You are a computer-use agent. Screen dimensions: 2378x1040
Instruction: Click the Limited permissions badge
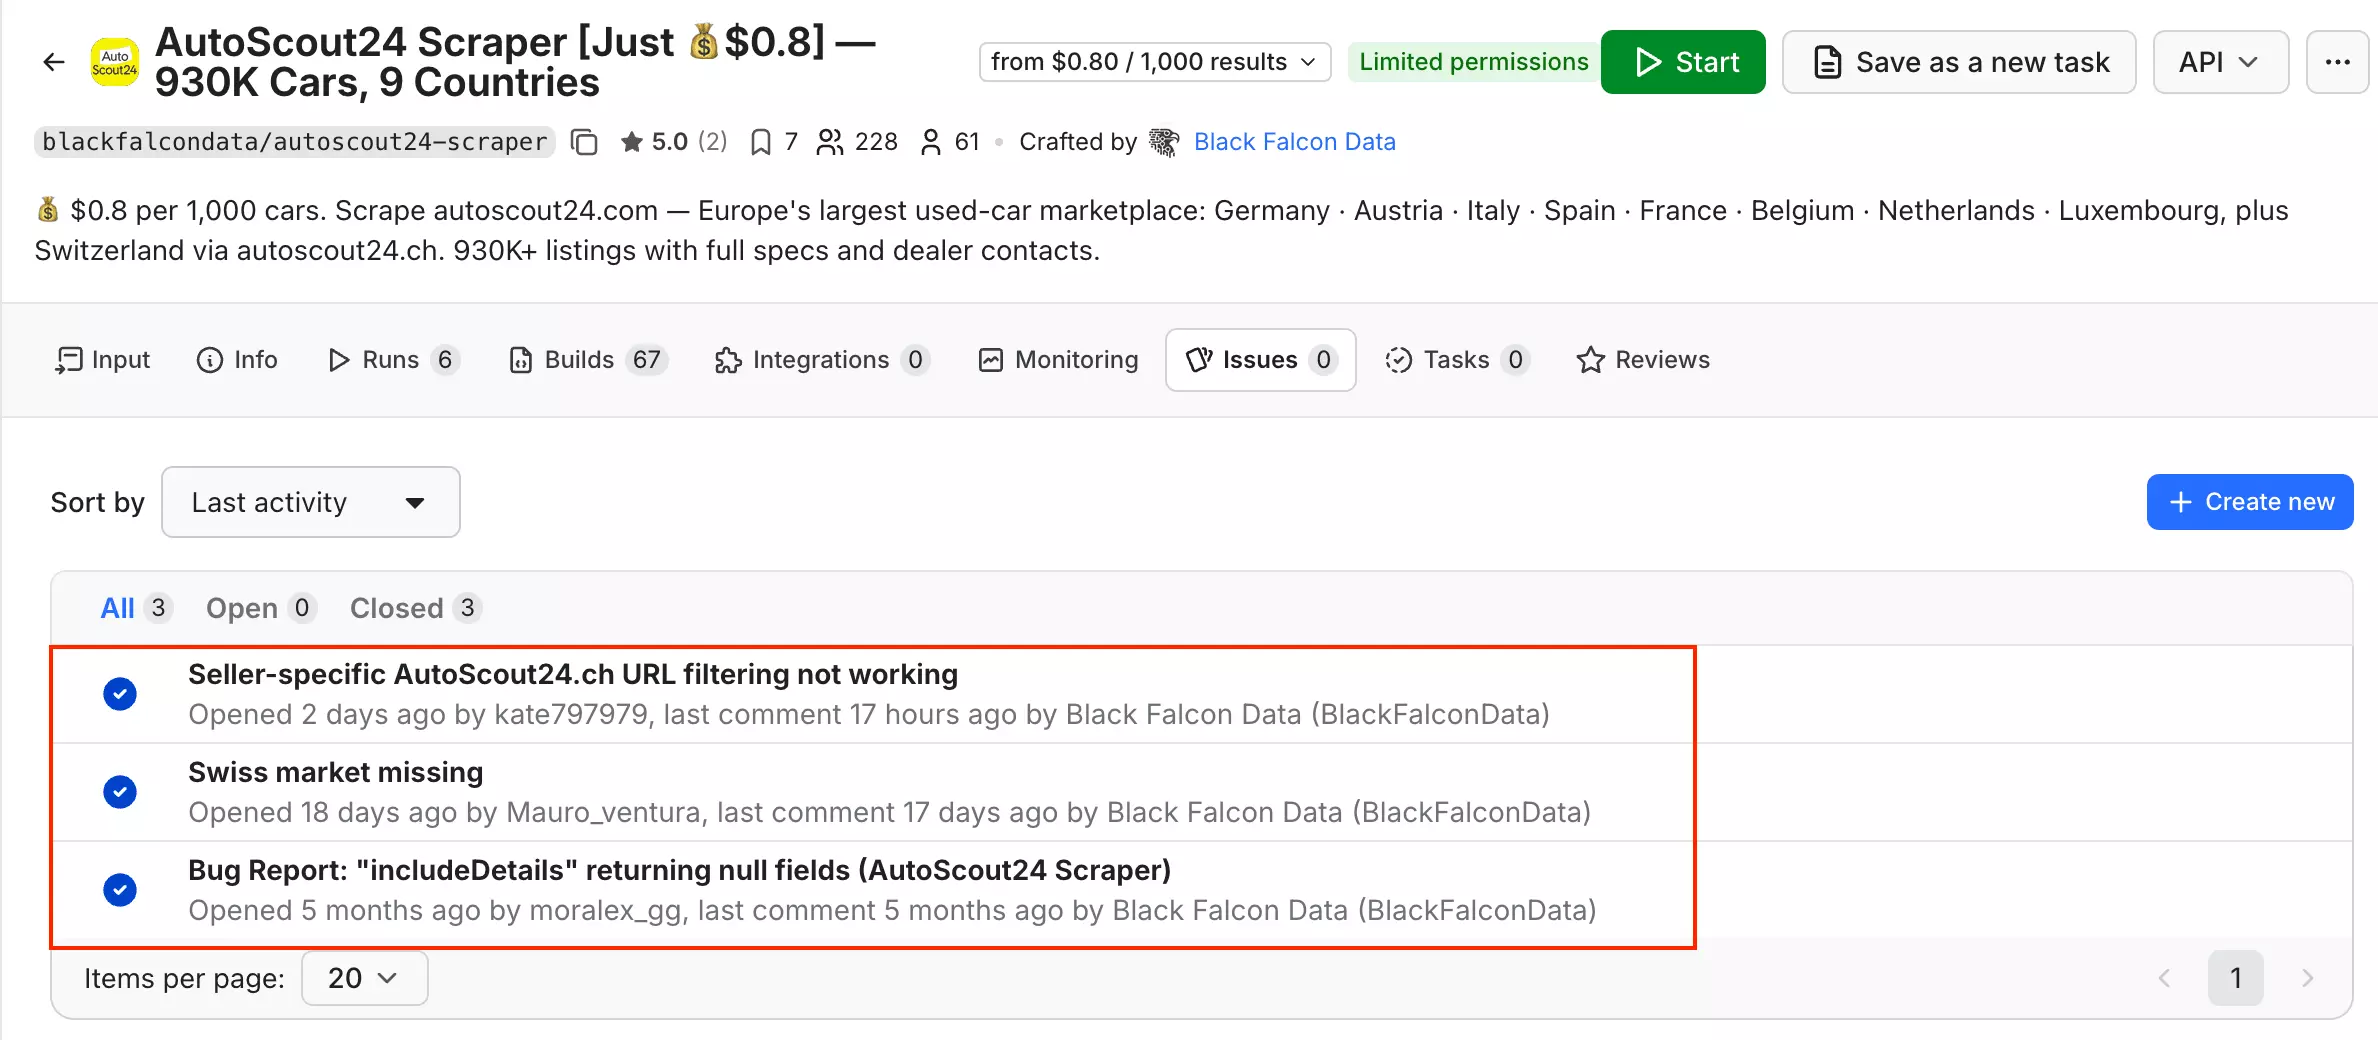[1473, 62]
